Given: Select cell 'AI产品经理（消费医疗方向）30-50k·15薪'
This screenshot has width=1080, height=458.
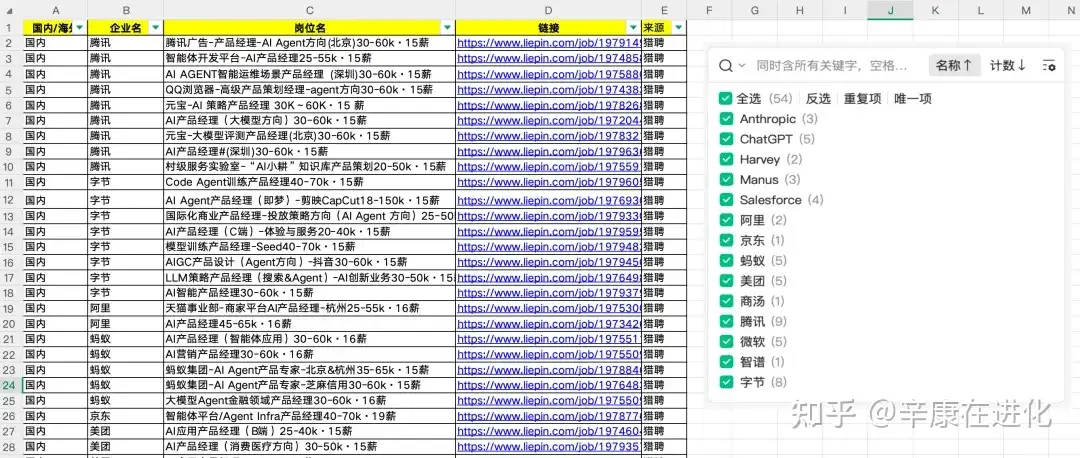Looking at the screenshot, I should pos(309,446).
